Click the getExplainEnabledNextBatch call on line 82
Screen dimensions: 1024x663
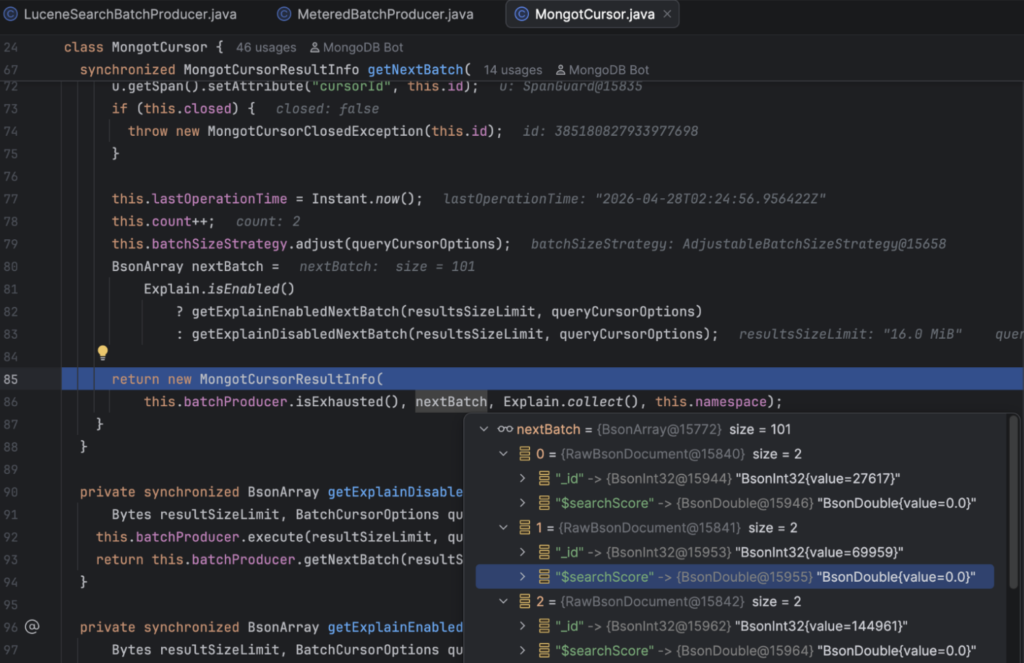click(x=295, y=312)
